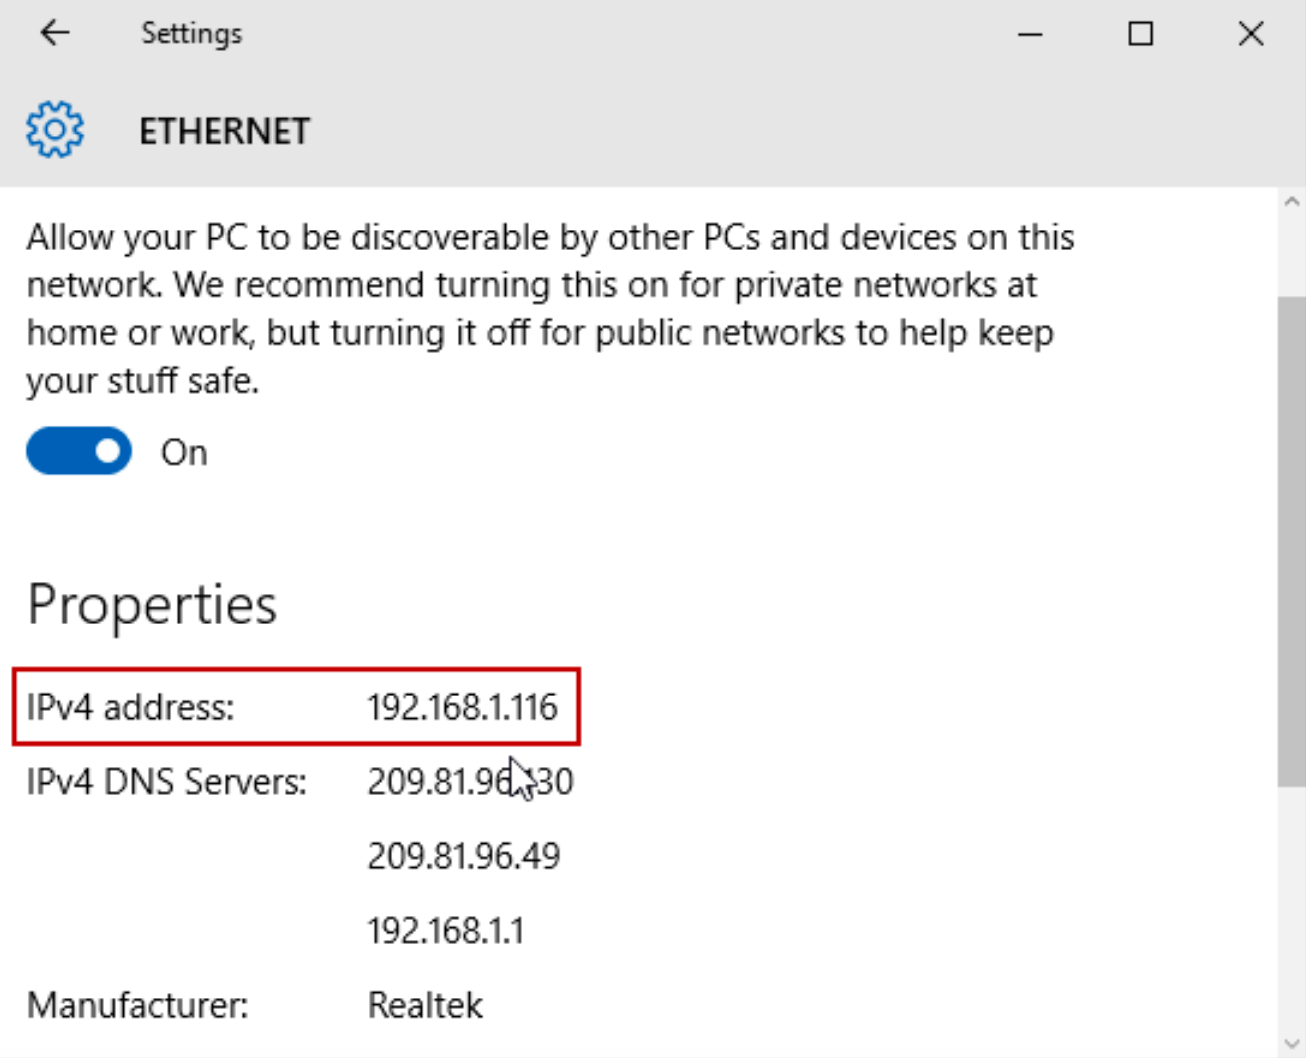Click the DNS server entry 192.168.1.1
This screenshot has height=1058, width=1306.
pos(445,931)
